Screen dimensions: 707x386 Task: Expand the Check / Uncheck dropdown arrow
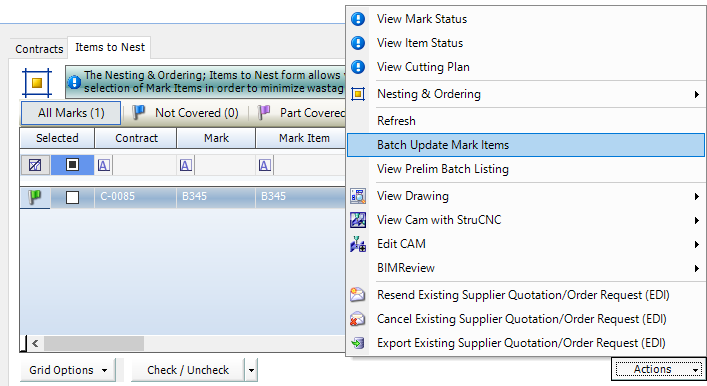(251, 370)
